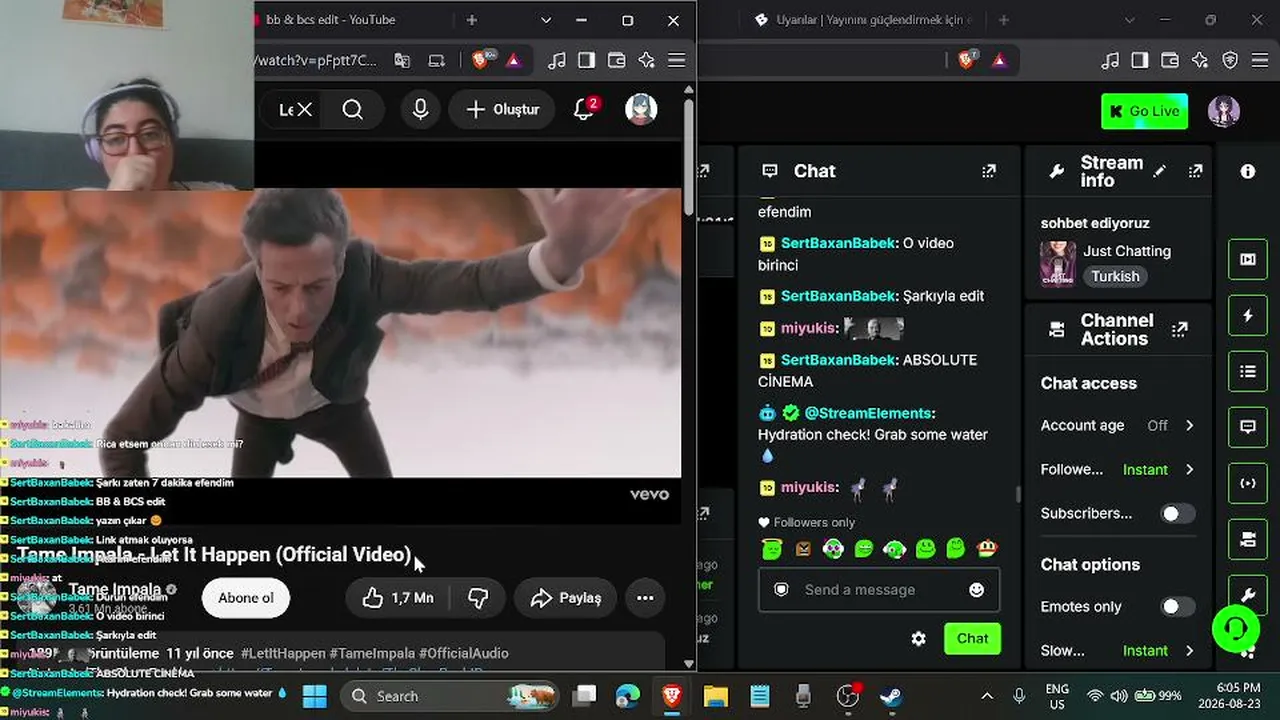Open more actions menu beside Paylaş
The width and height of the screenshot is (1280, 720).
[645, 598]
